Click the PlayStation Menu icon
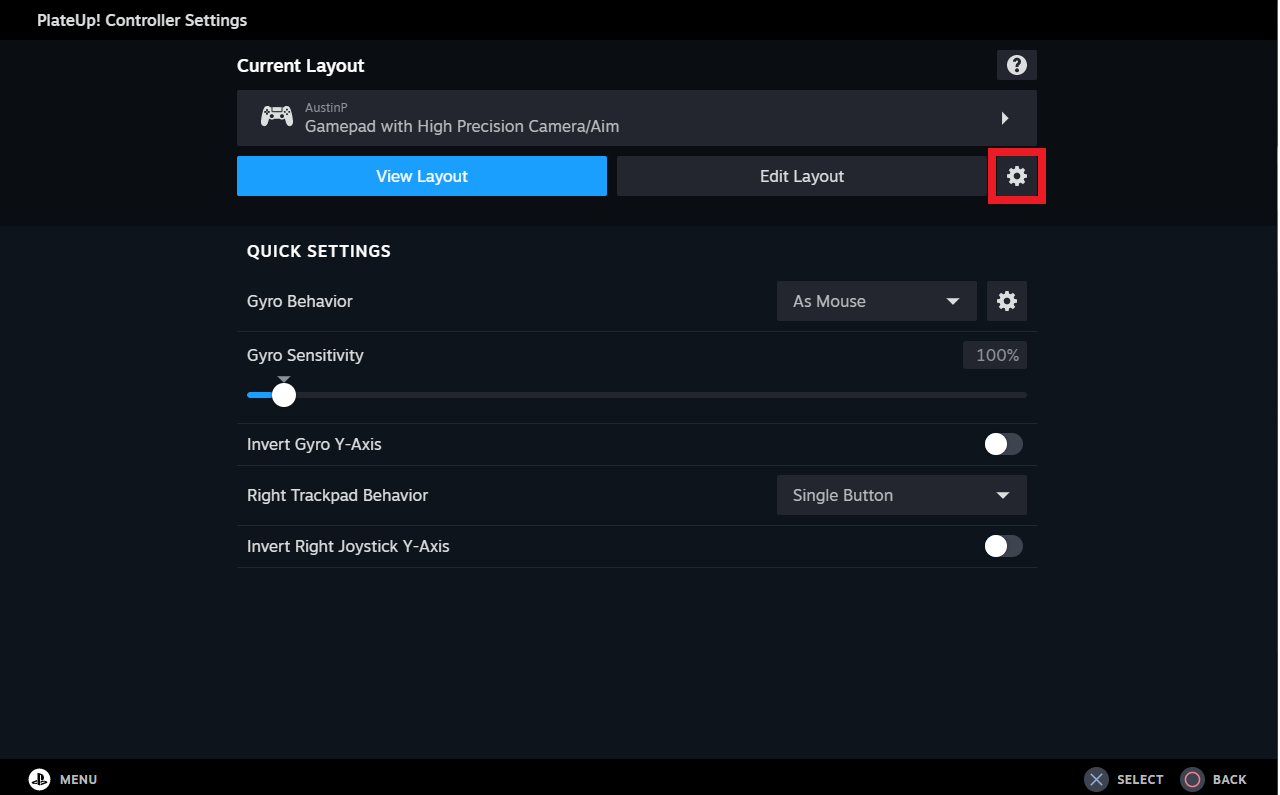This screenshot has height=795, width=1280. point(39,779)
